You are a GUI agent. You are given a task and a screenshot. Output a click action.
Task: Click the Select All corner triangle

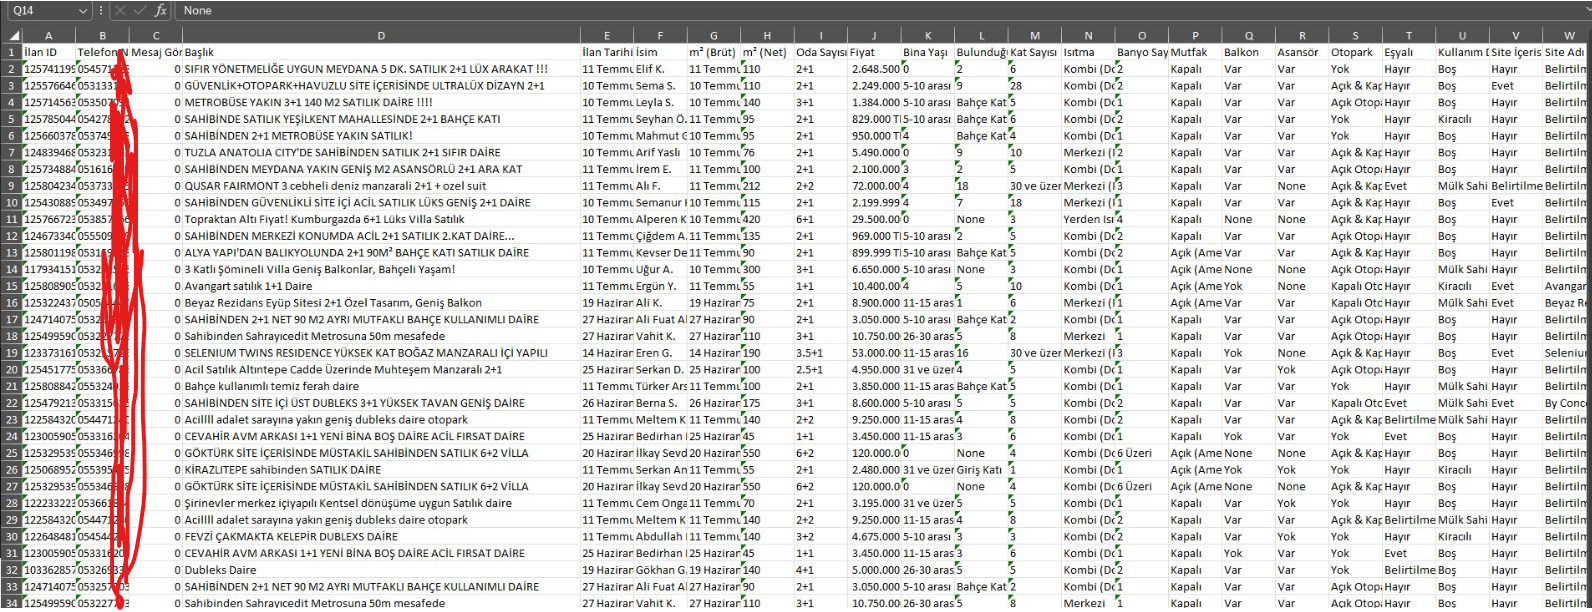pyautogui.click(x=13, y=36)
